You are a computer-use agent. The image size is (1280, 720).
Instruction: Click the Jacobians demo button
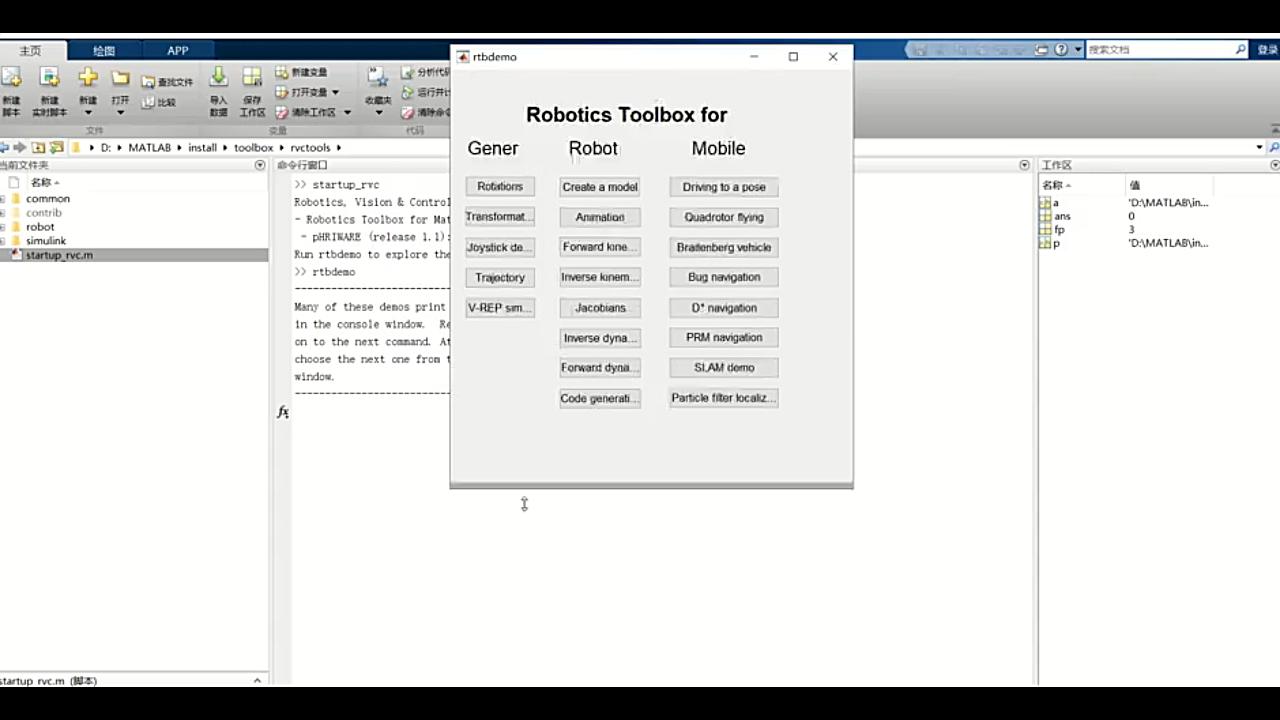pos(600,307)
